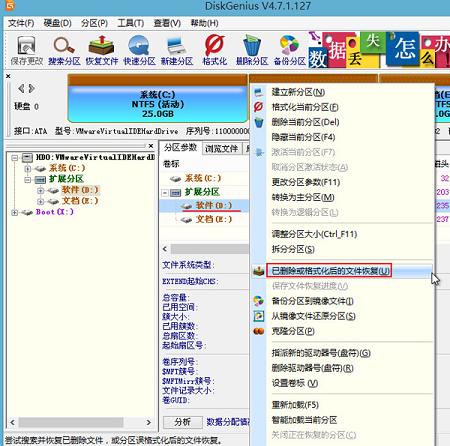Open the 分区(P) menu
The image size is (450, 446).
[x=94, y=23]
